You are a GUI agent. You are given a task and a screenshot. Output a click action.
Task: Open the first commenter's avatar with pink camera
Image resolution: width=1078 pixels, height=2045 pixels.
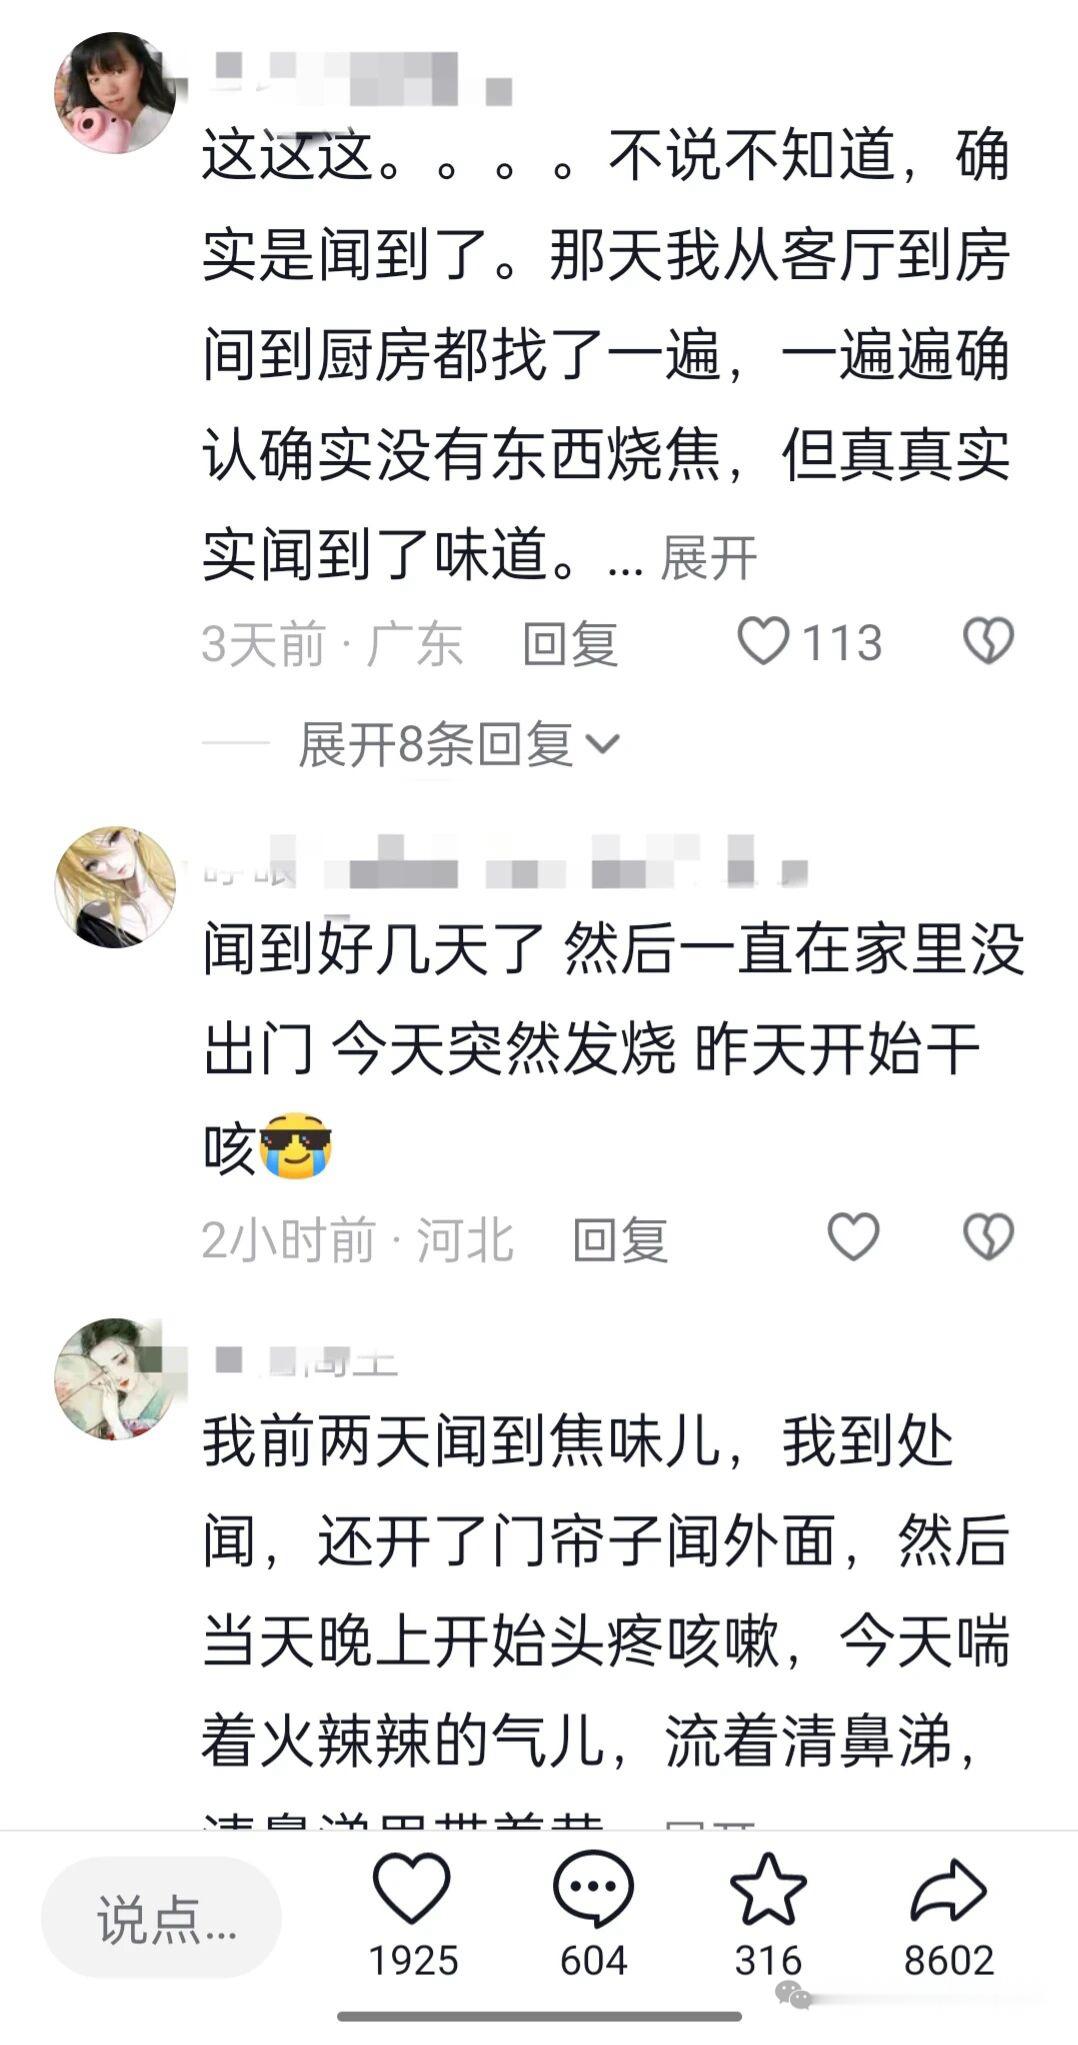[x=114, y=92]
